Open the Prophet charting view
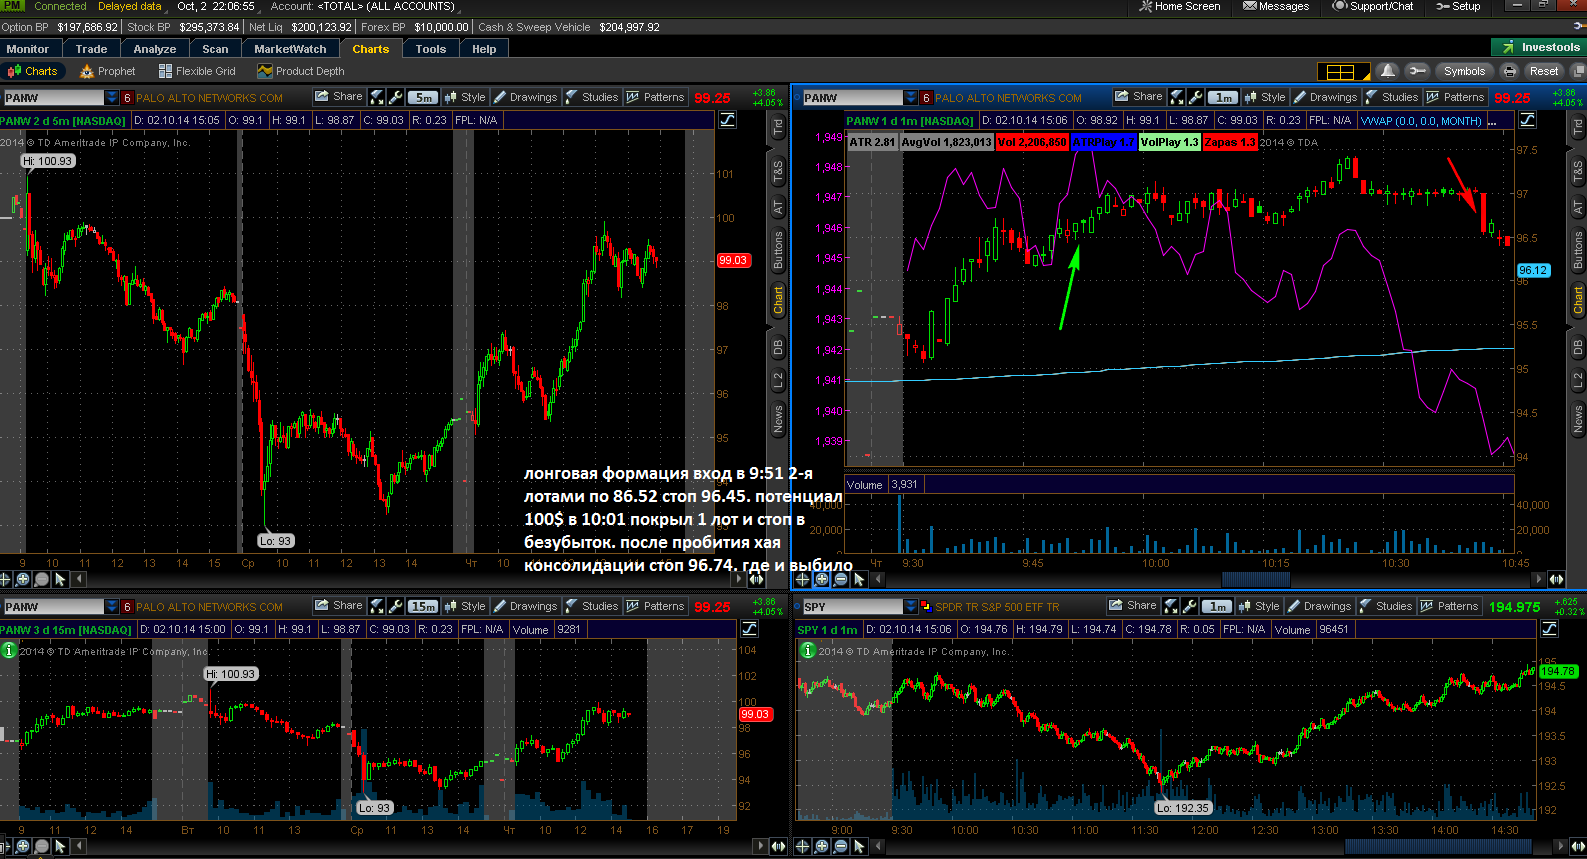1587x859 pixels. pyautogui.click(x=107, y=71)
